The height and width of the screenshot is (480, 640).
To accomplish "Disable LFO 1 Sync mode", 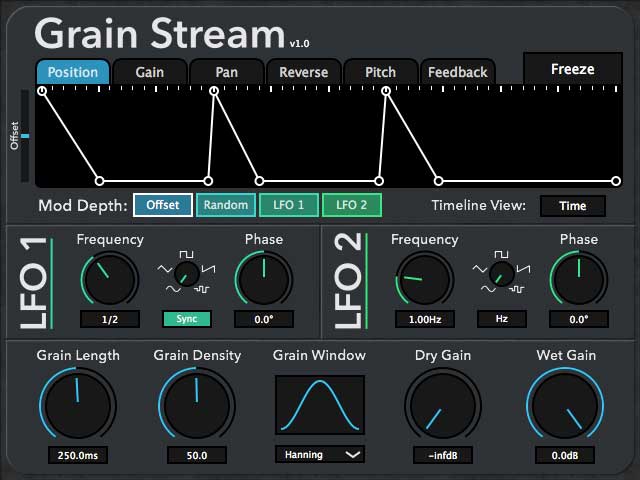I will (187, 319).
